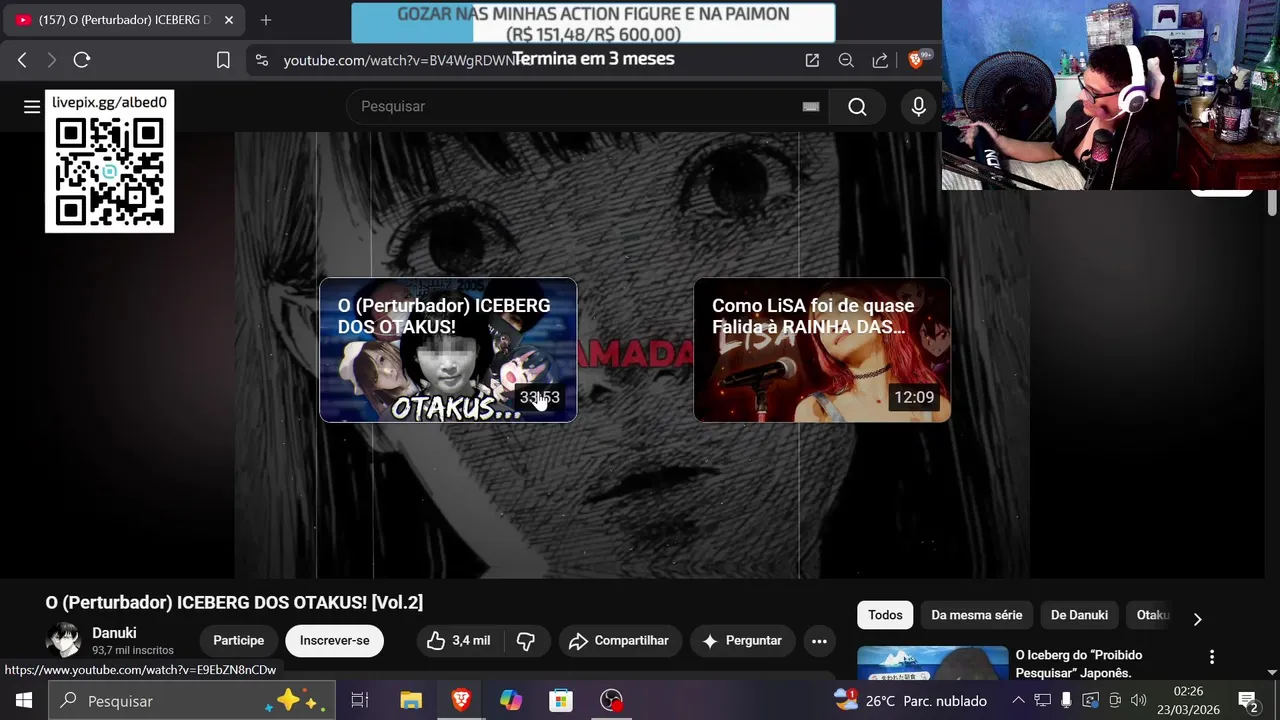Screen dimensions: 1280x720
Task: Select the De Danuki filter chip
Action: click(x=1079, y=615)
